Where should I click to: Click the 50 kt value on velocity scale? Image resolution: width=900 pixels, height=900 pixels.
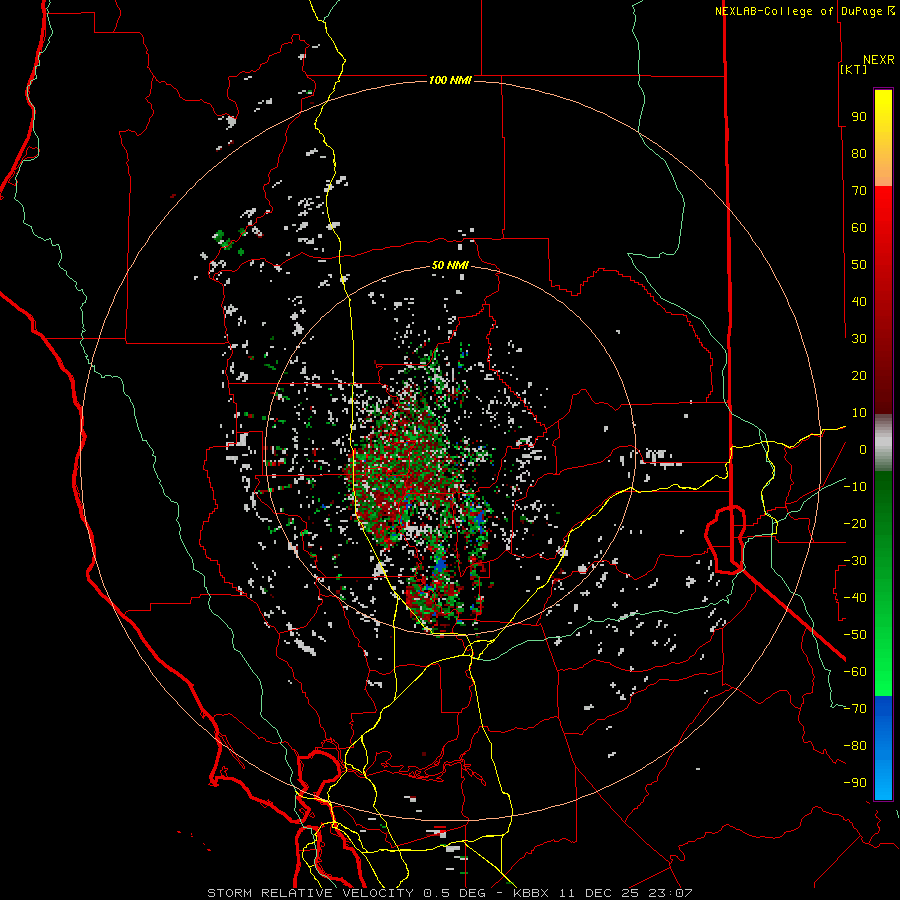pos(859,265)
